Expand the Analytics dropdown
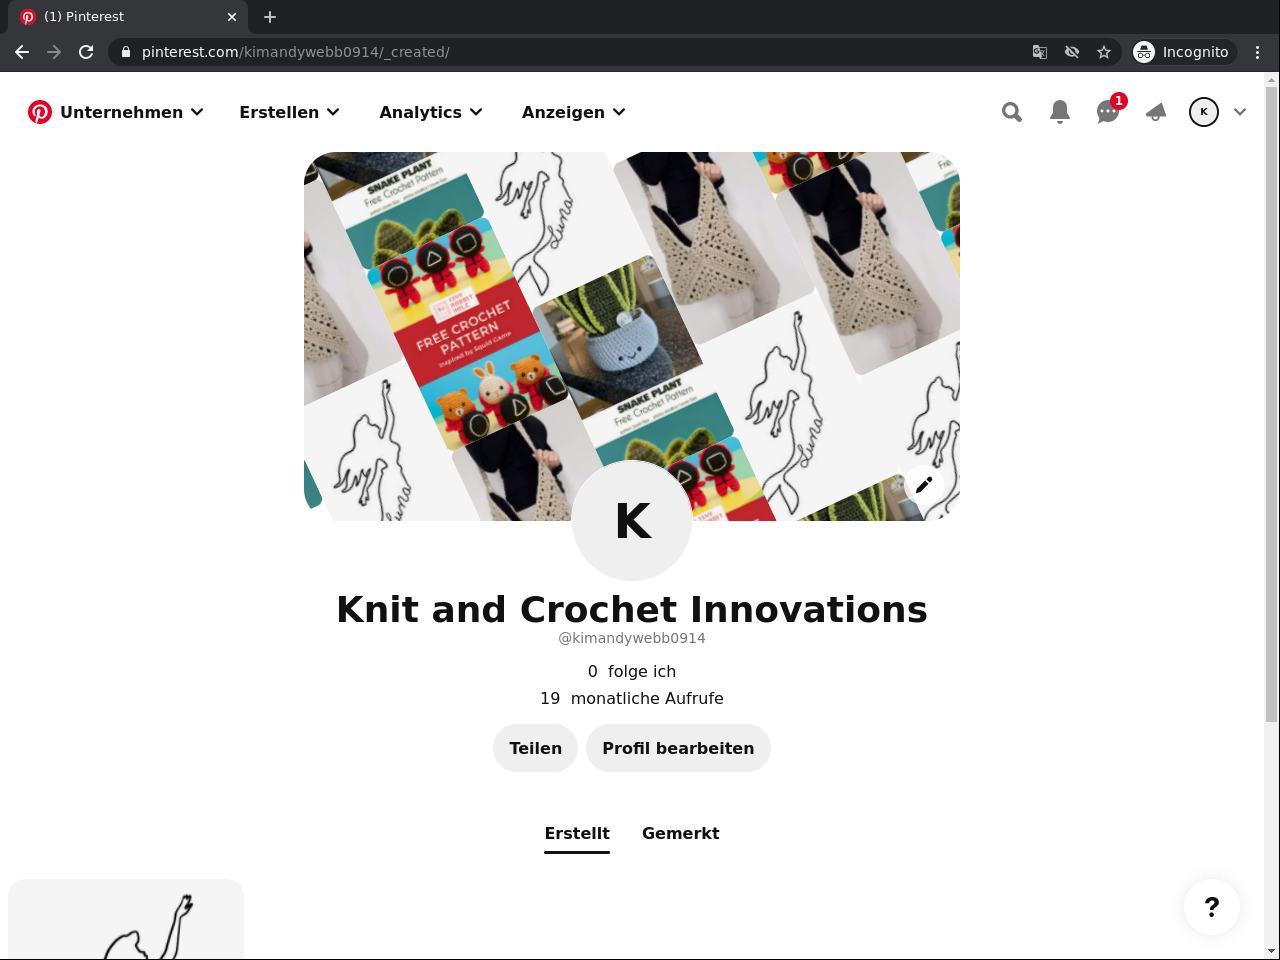Screen dimensions: 1280x960 pyautogui.click(x=431, y=112)
